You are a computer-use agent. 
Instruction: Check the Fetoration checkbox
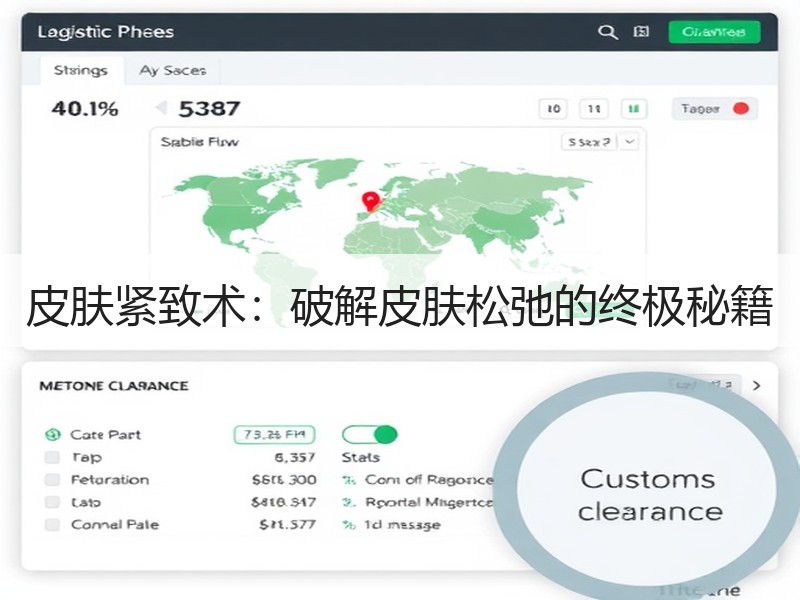coord(52,480)
